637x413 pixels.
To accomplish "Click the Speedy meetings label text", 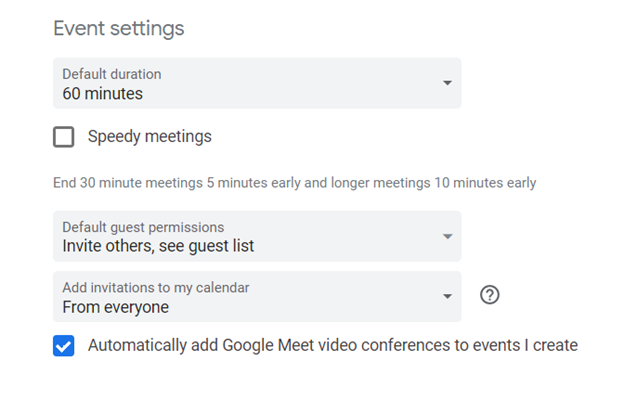I will [x=150, y=136].
